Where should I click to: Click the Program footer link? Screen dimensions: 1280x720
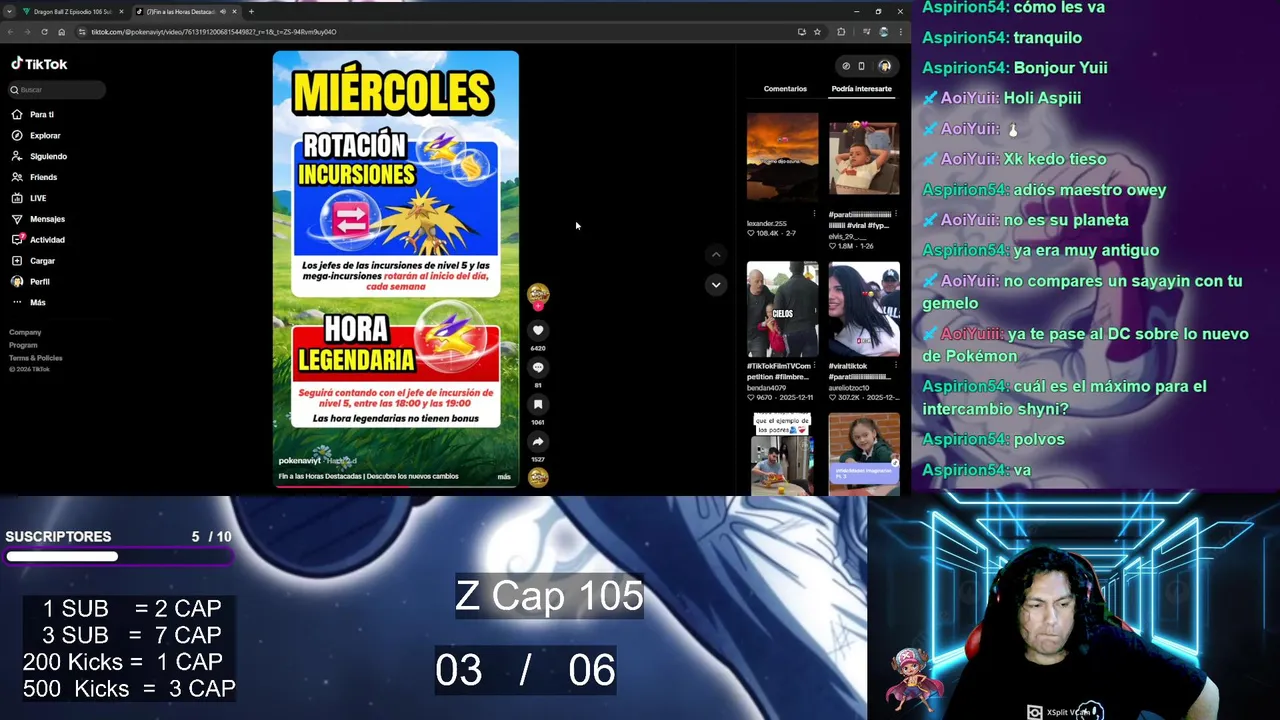(23, 345)
